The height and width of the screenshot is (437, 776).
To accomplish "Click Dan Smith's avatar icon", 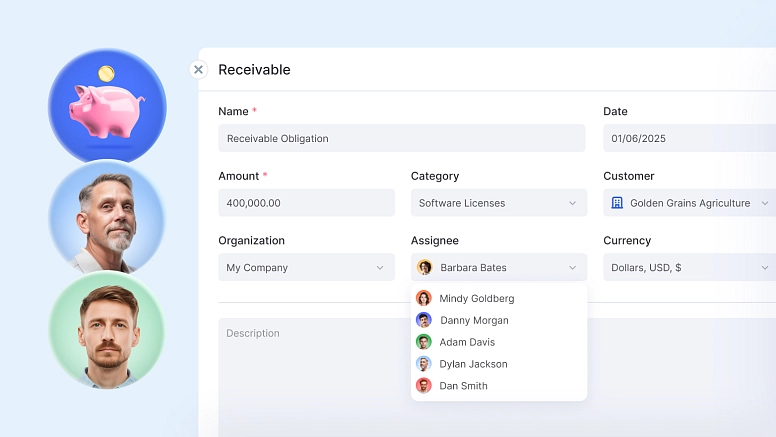I will [424, 386].
